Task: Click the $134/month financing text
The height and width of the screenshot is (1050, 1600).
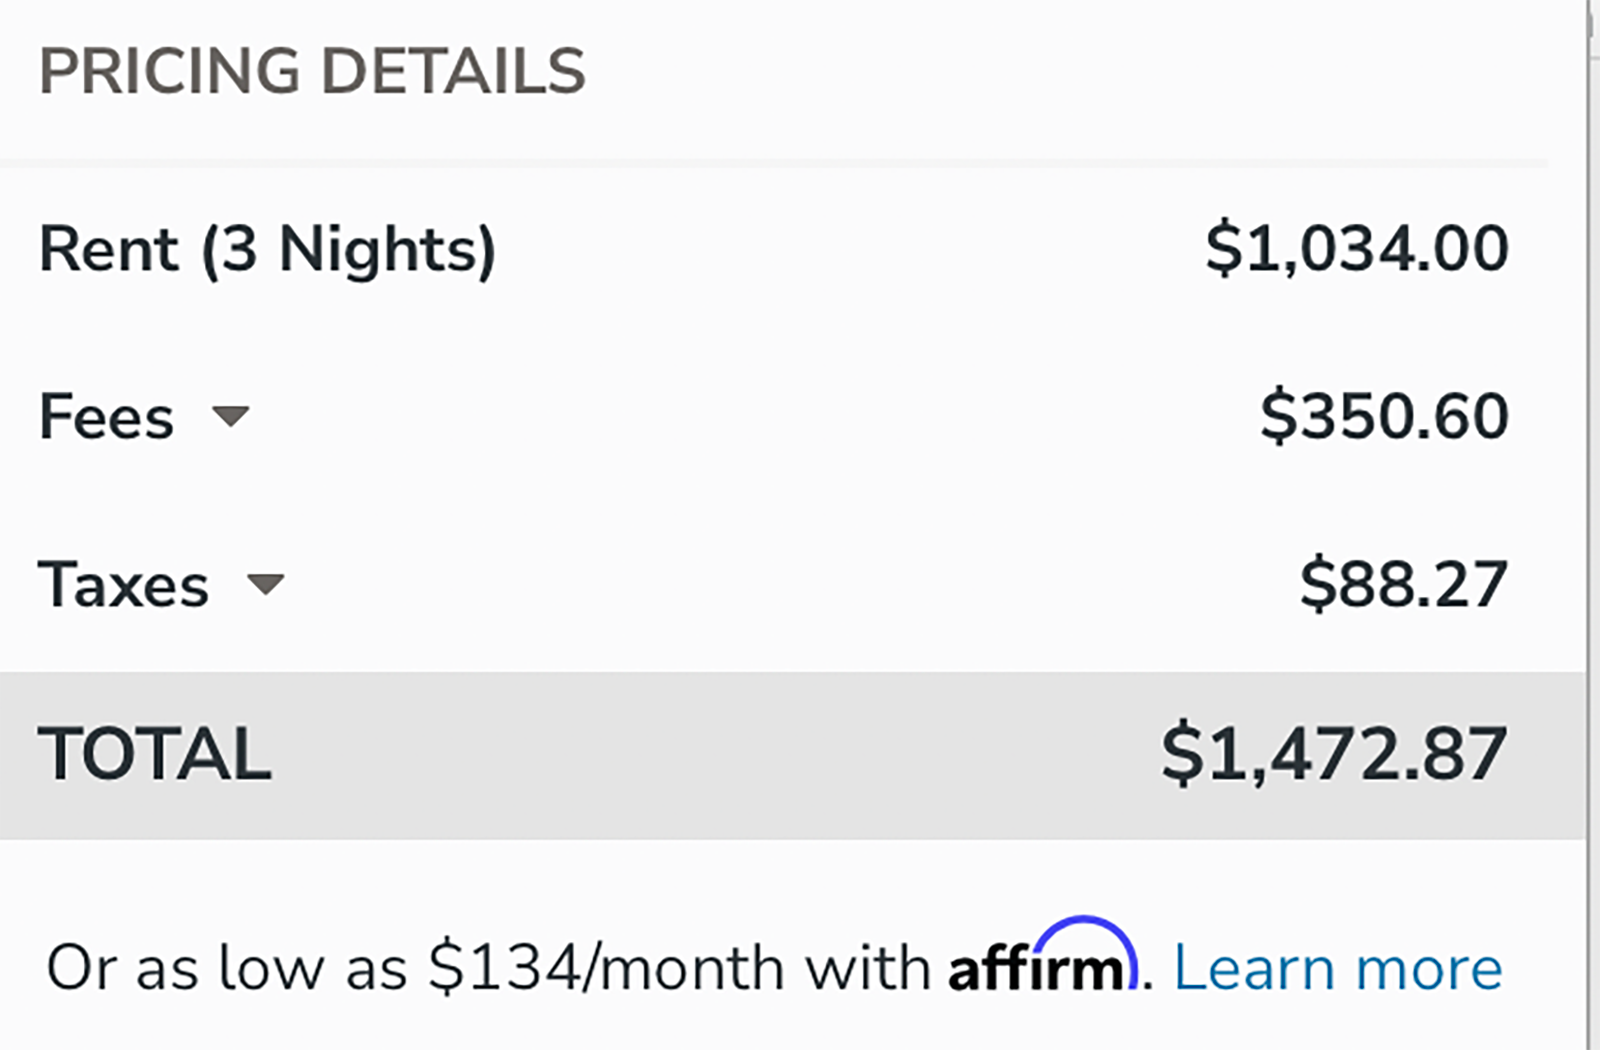Action: tap(606, 968)
